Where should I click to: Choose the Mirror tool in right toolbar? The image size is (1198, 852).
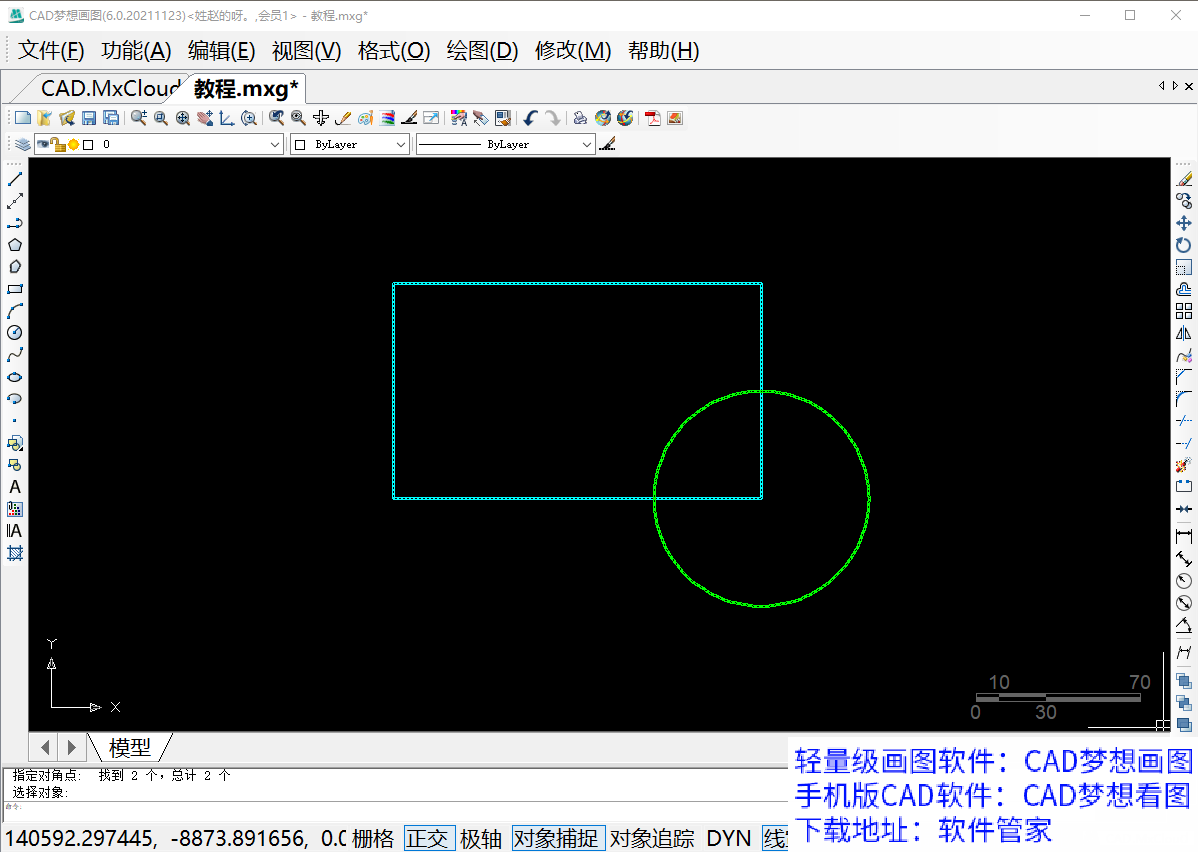pyautogui.click(x=1183, y=333)
